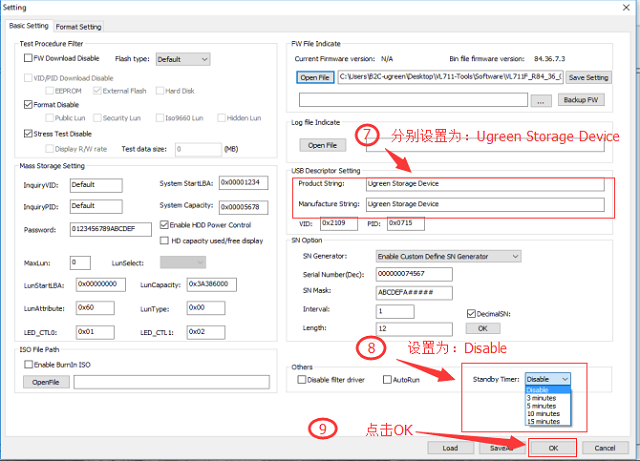This screenshot has width=640, height=461.
Task: Choose 3 minutes standby option
Action: pyautogui.click(x=547, y=398)
